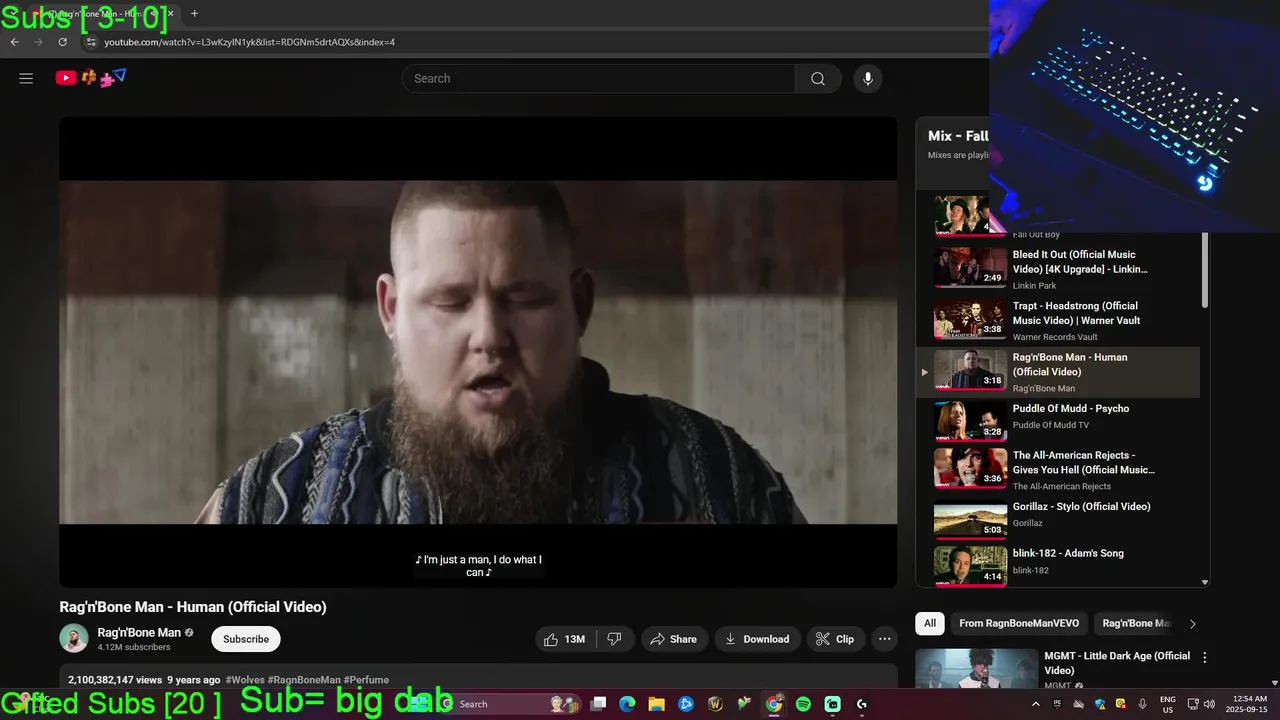Open site information icon in address bar

91,42
